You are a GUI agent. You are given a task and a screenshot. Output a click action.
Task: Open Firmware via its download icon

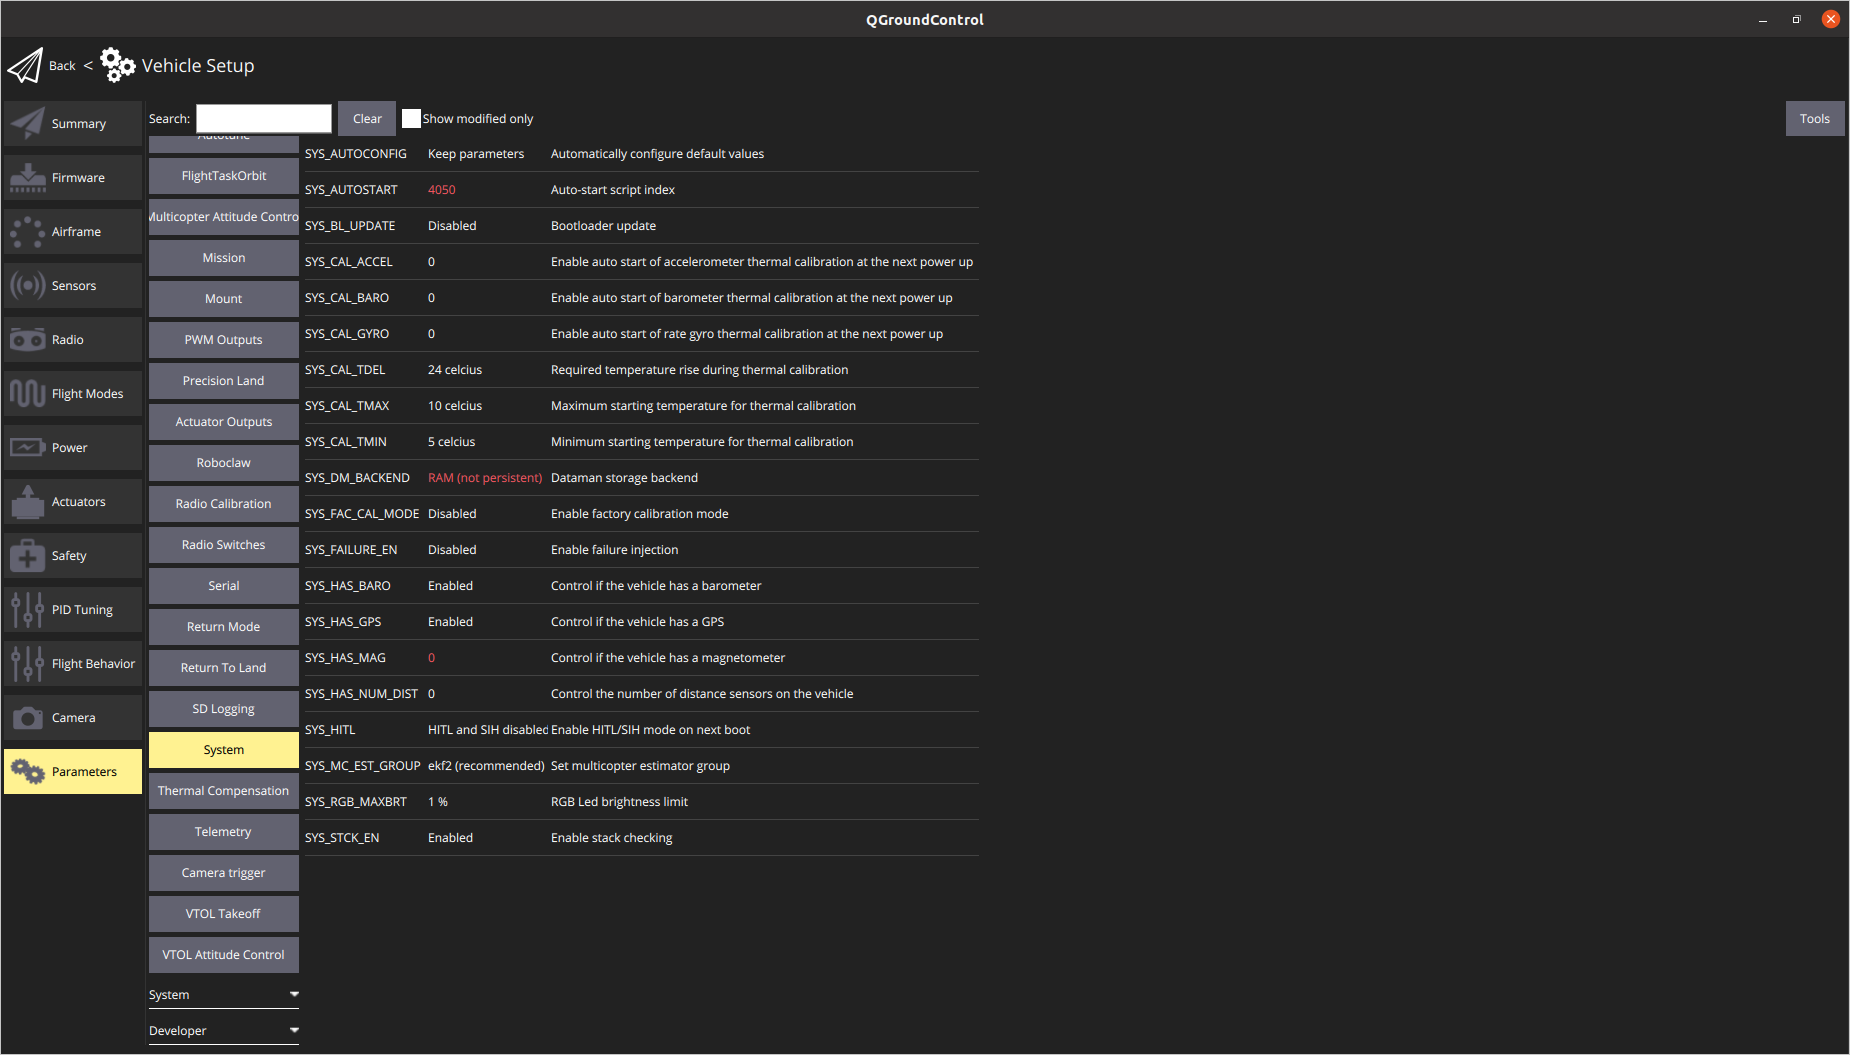27,178
